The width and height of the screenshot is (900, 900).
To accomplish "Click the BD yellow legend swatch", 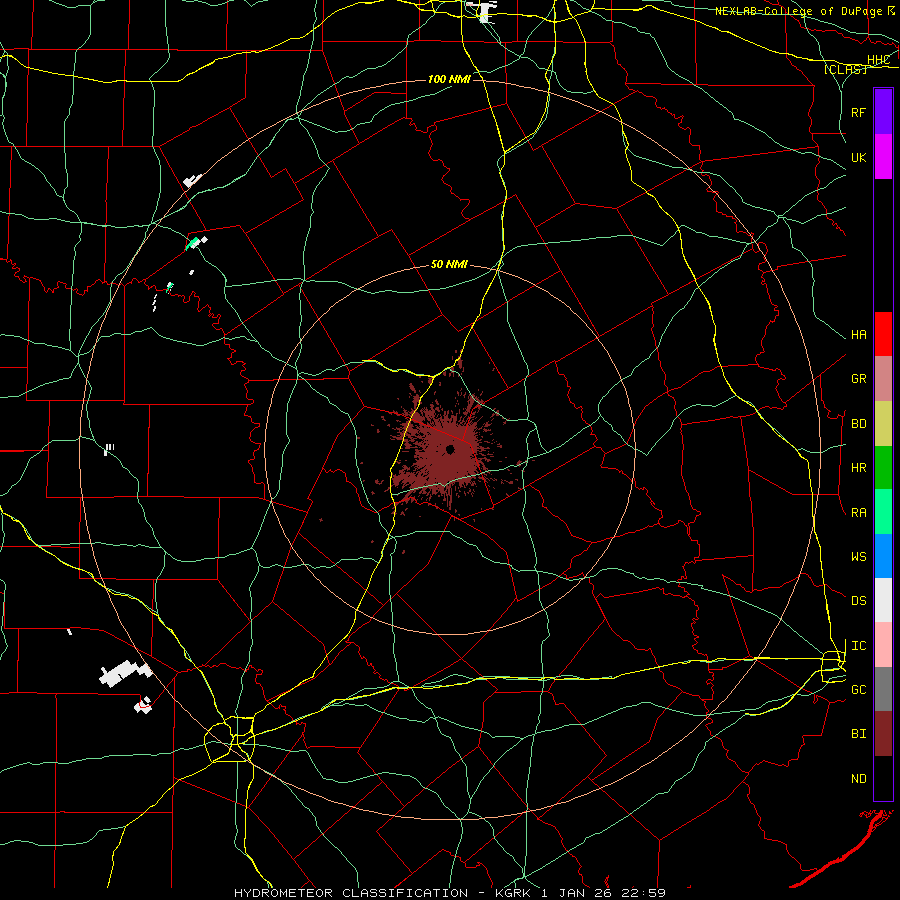I will coord(883,424).
